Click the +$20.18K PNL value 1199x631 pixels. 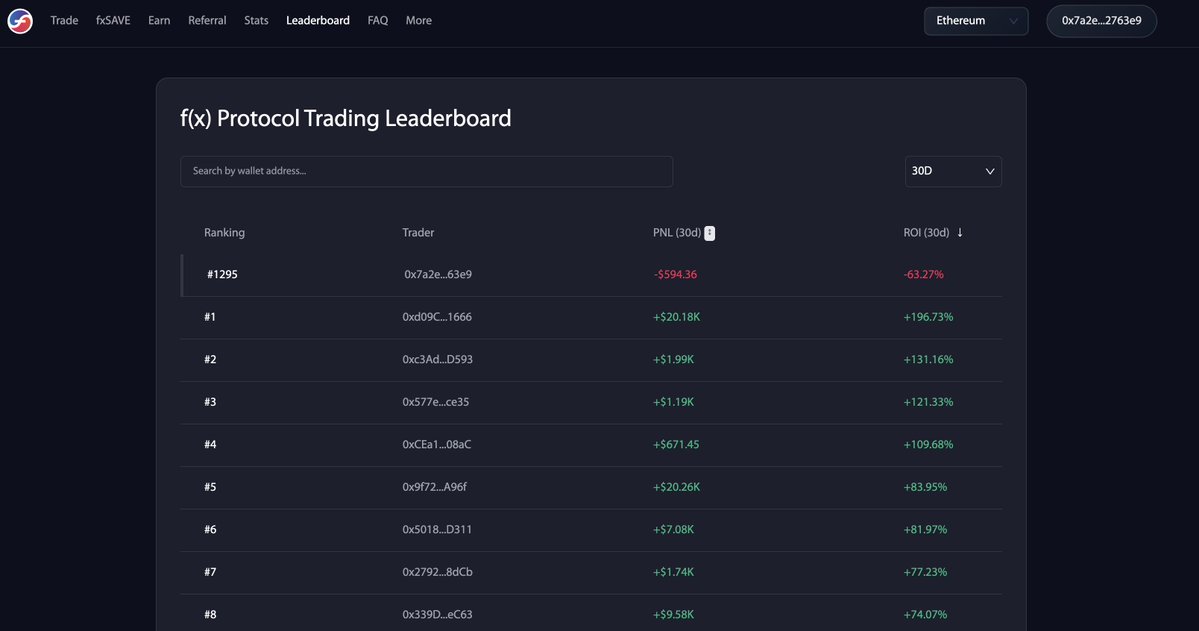tap(676, 317)
